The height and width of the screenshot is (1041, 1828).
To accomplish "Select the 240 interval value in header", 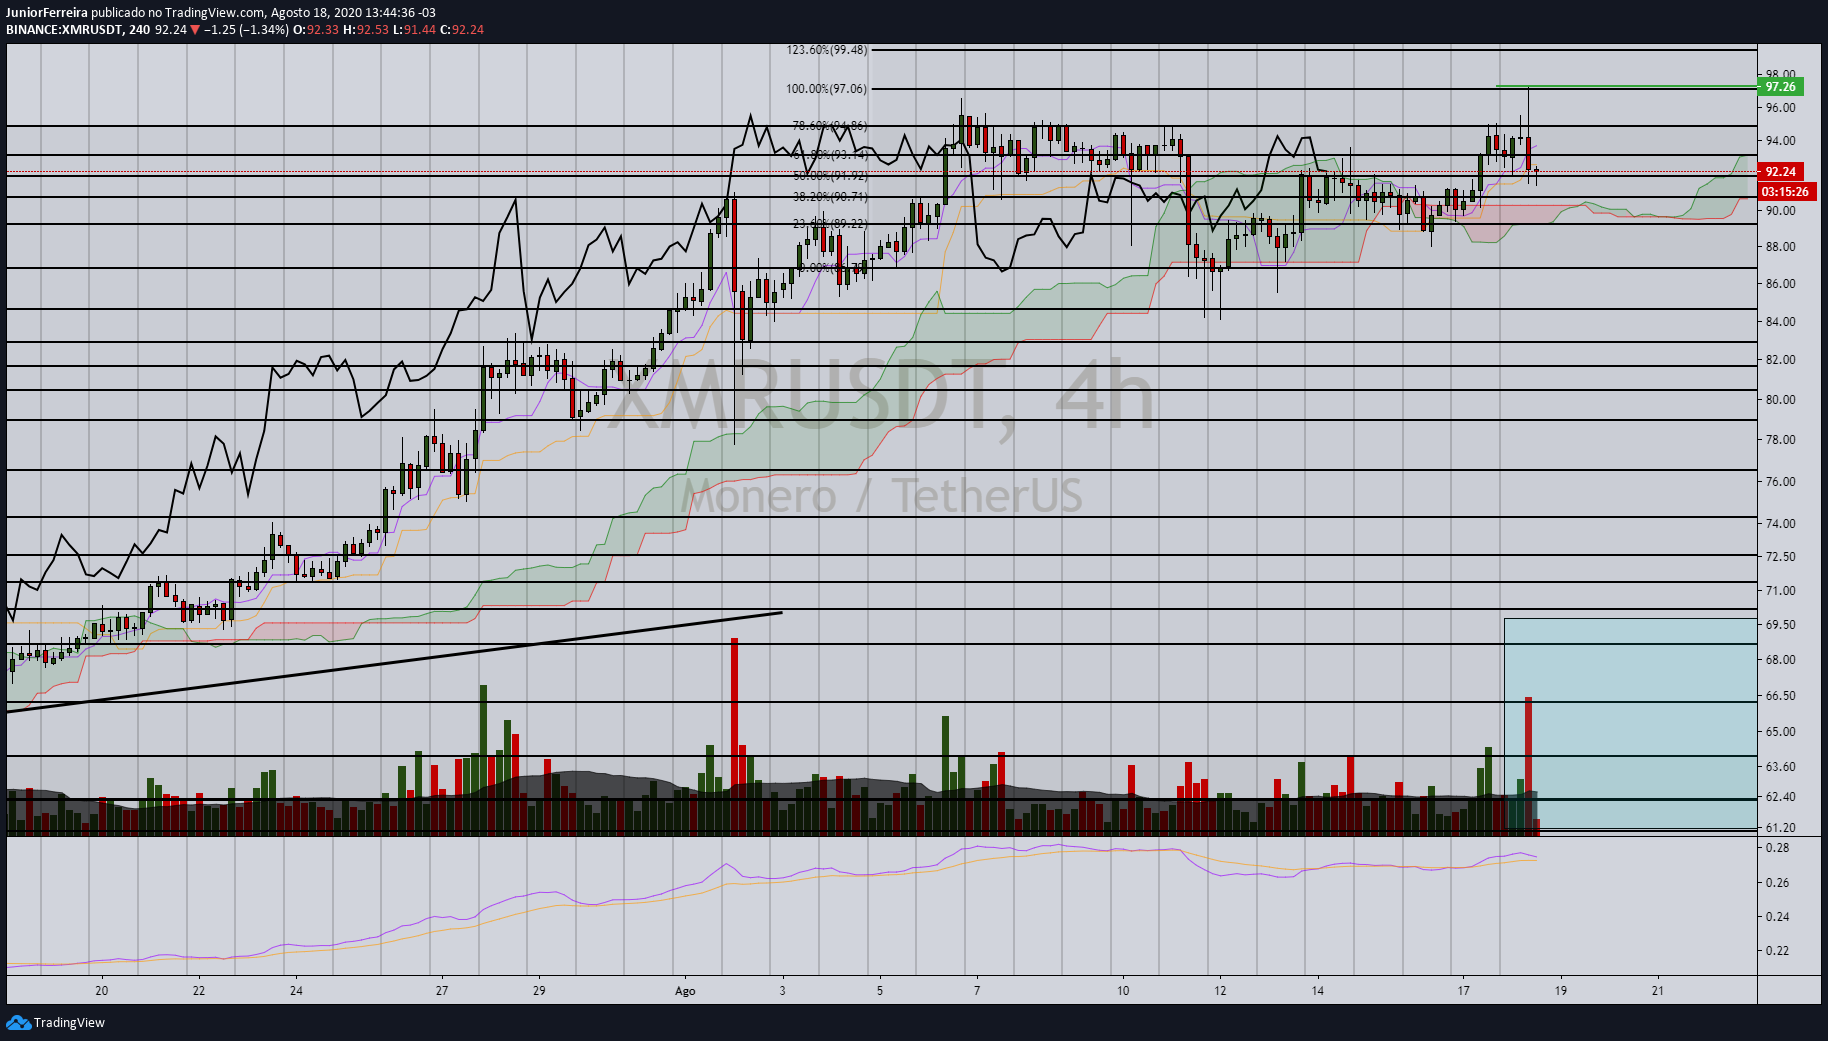I will [x=139, y=30].
